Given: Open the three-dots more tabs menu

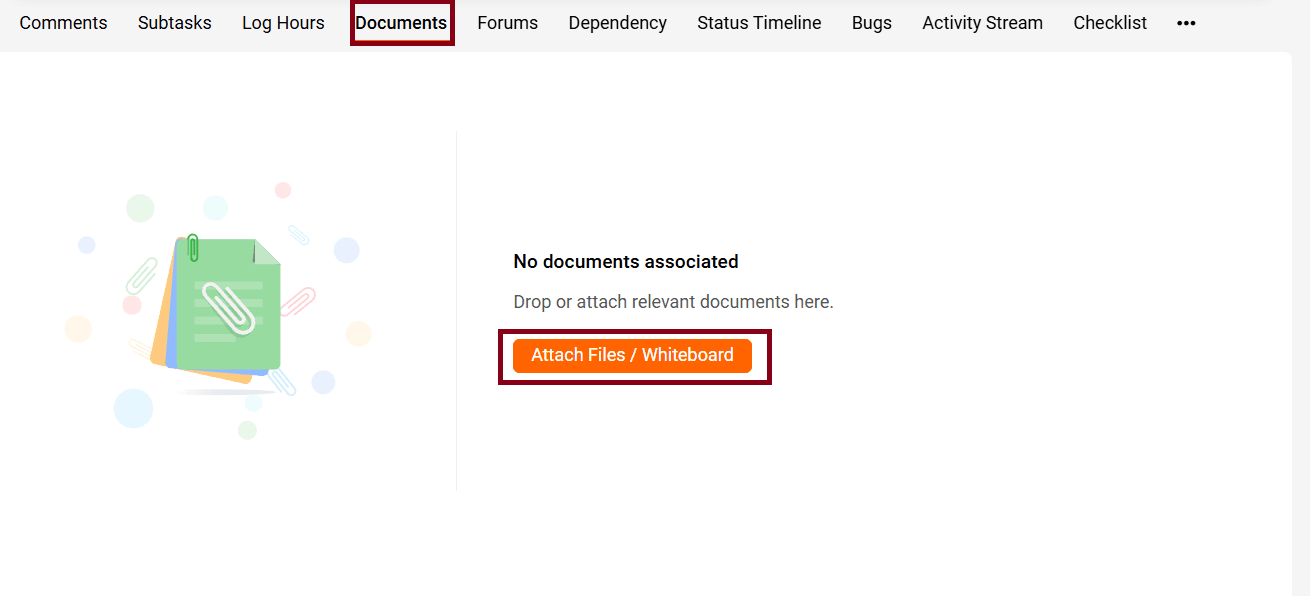Looking at the screenshot, I should [x=1186, y=23].
